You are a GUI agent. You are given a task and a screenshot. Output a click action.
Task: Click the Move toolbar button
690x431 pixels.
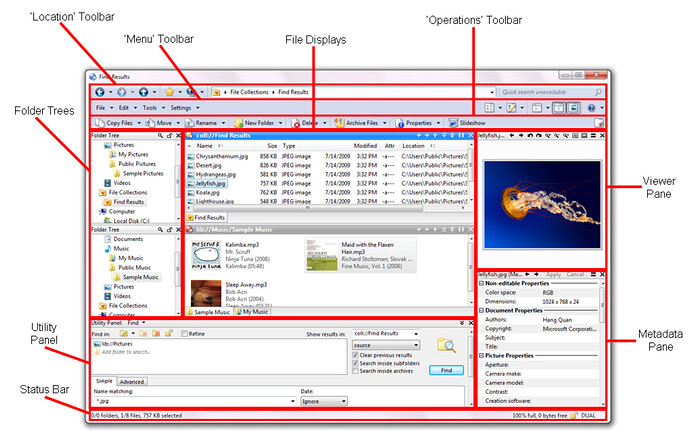pos(159,123)
